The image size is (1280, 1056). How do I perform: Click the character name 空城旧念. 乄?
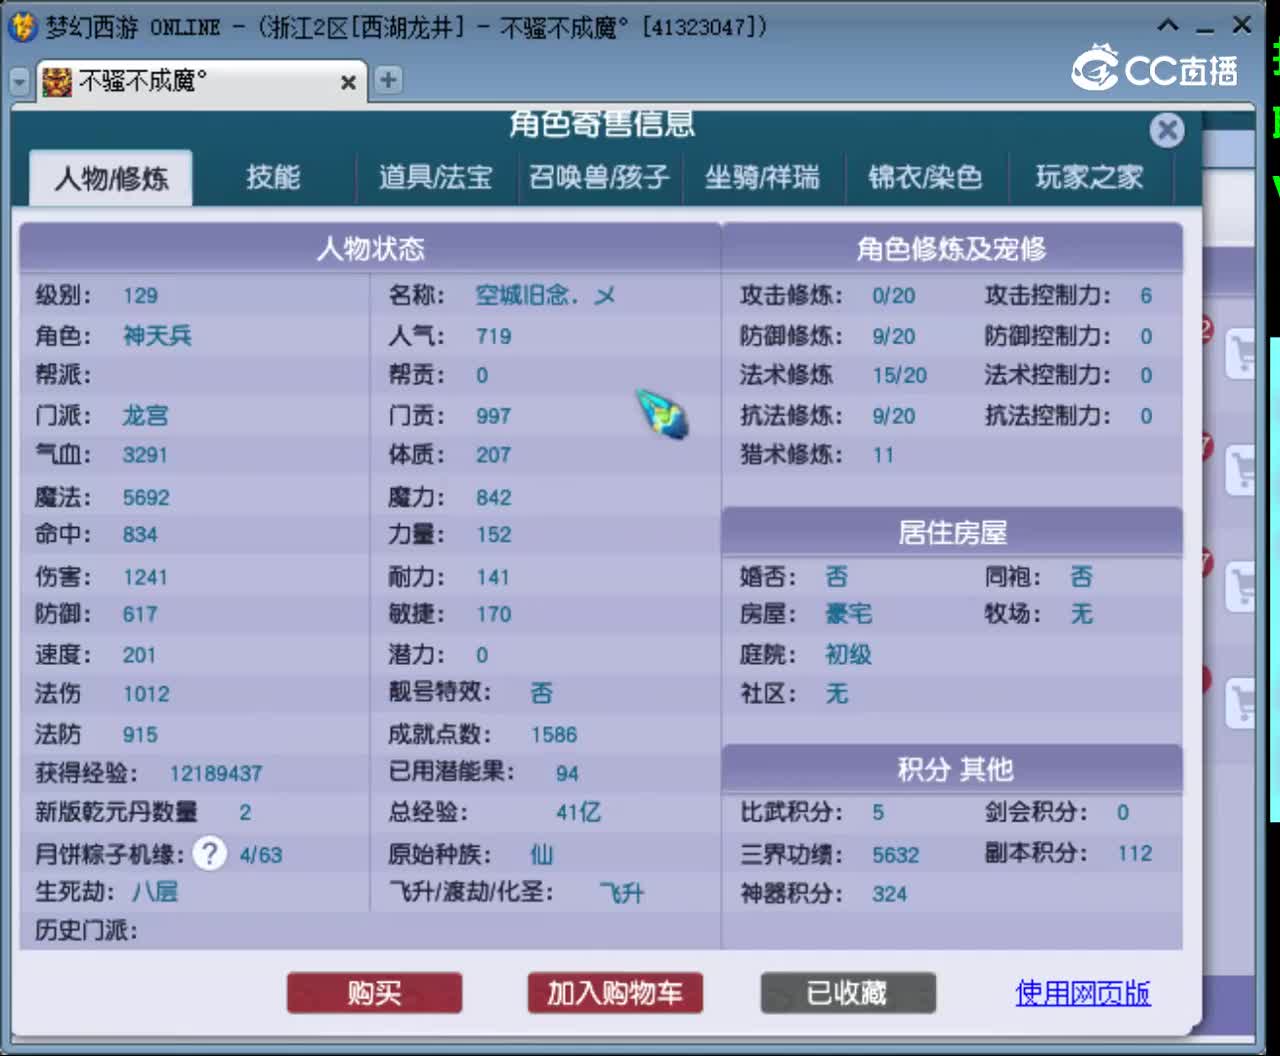[x=545, y=296]
